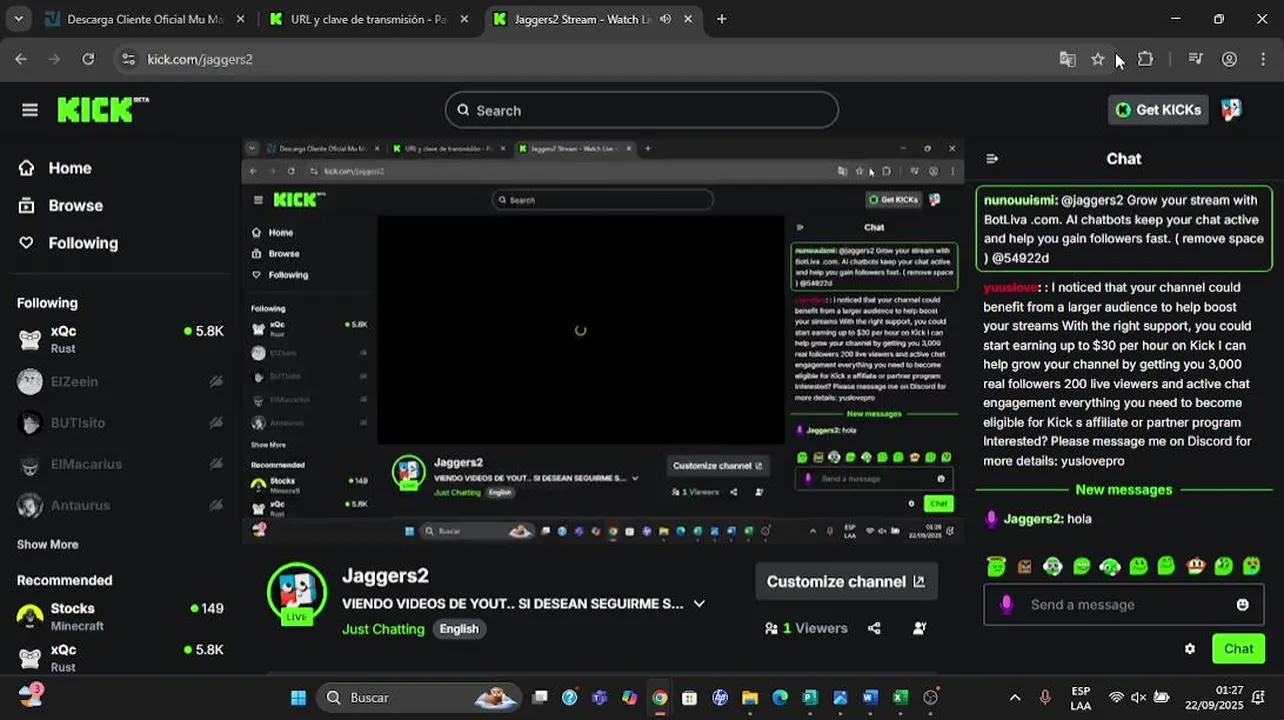This screenshot has width=1284, height=720.
Task: Click the stream video player
Action: coord(603,341)
